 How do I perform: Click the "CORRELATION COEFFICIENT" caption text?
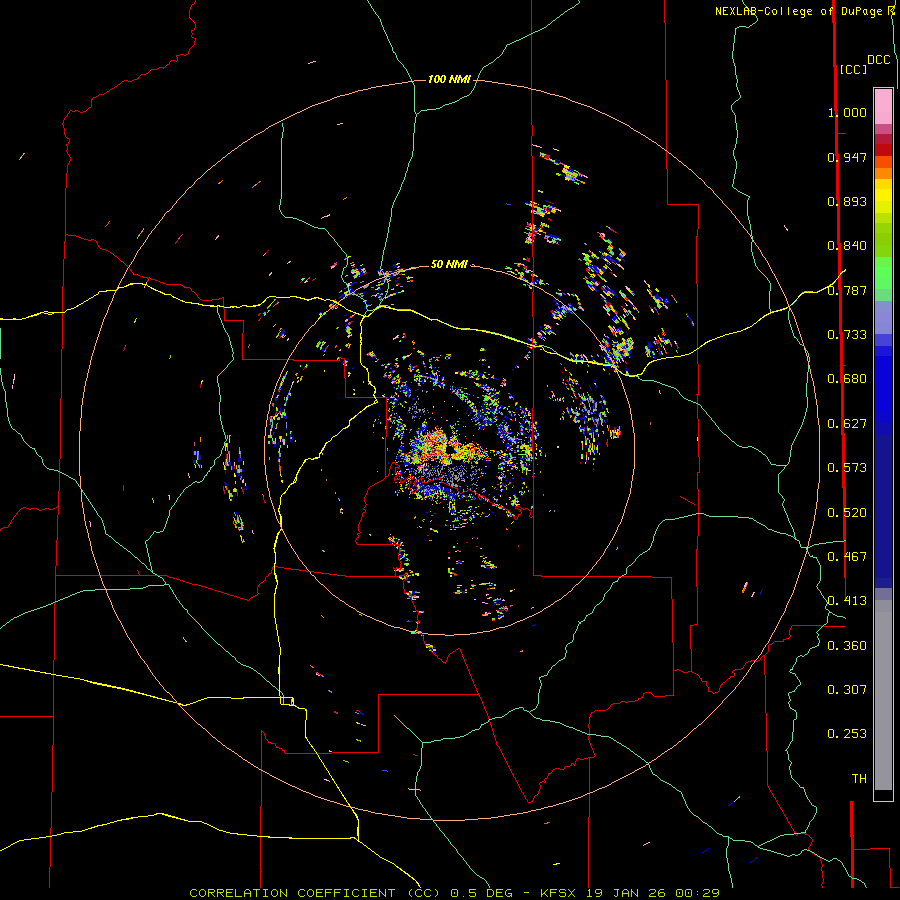pos(292,893)
